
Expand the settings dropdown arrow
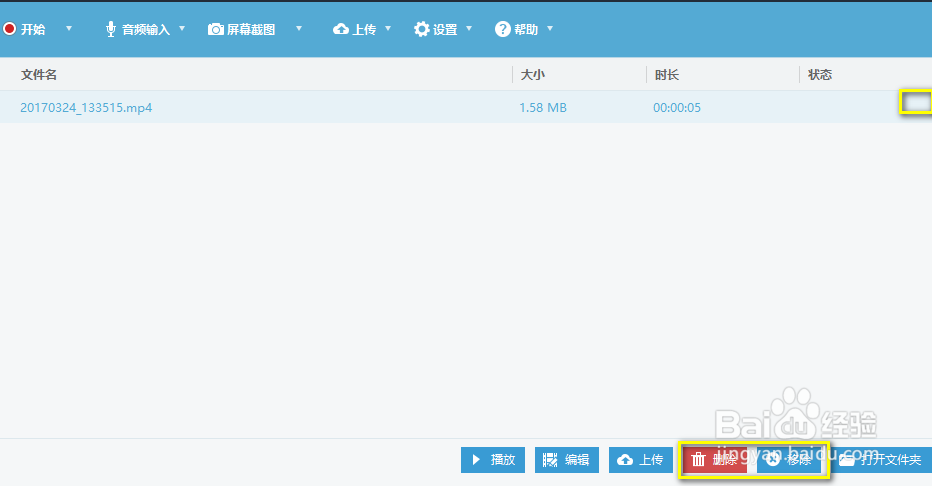(469, 29)
